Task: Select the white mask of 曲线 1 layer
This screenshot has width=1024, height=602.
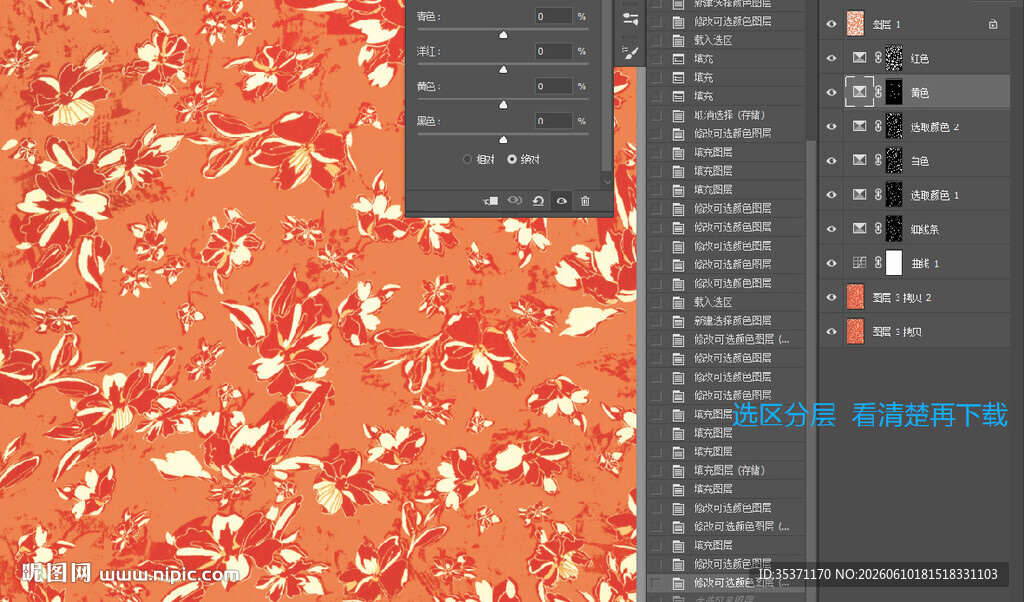Action: pyautogui.click(x=894, y=262)
